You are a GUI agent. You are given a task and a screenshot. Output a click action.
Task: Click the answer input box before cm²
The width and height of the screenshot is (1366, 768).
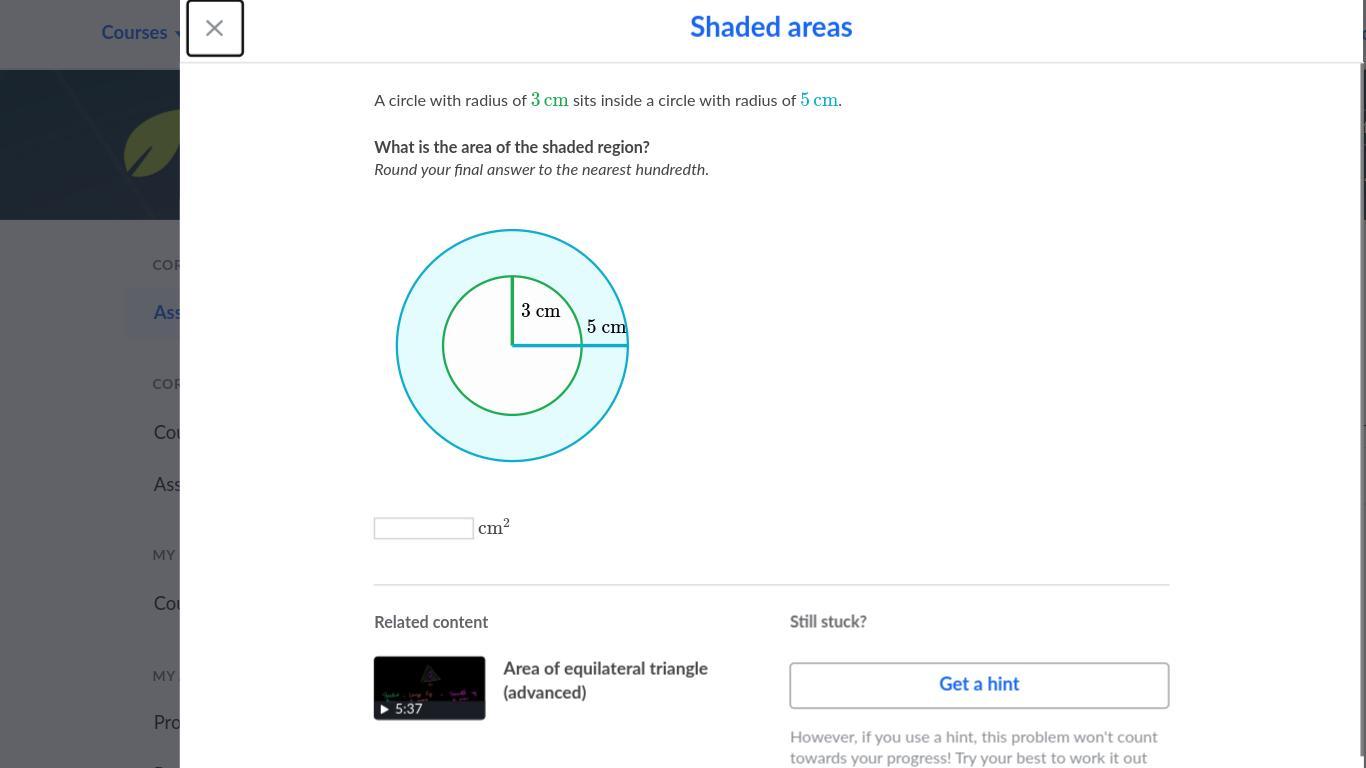click(423, 528)
